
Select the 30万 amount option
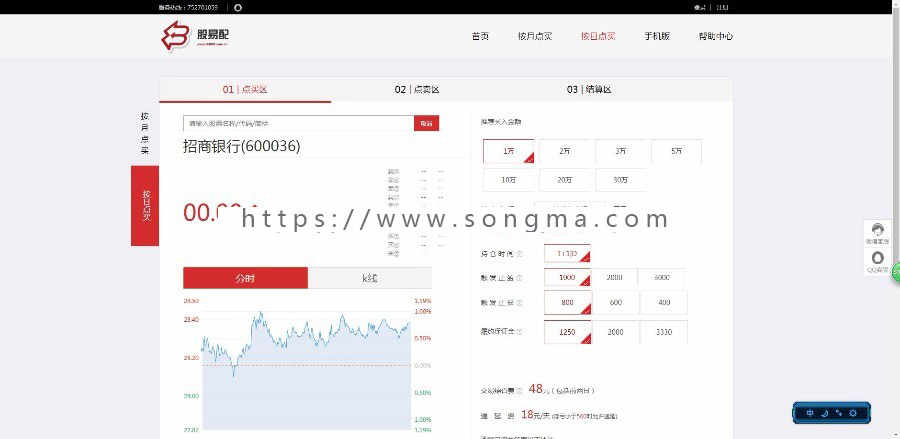pos(621,180)
